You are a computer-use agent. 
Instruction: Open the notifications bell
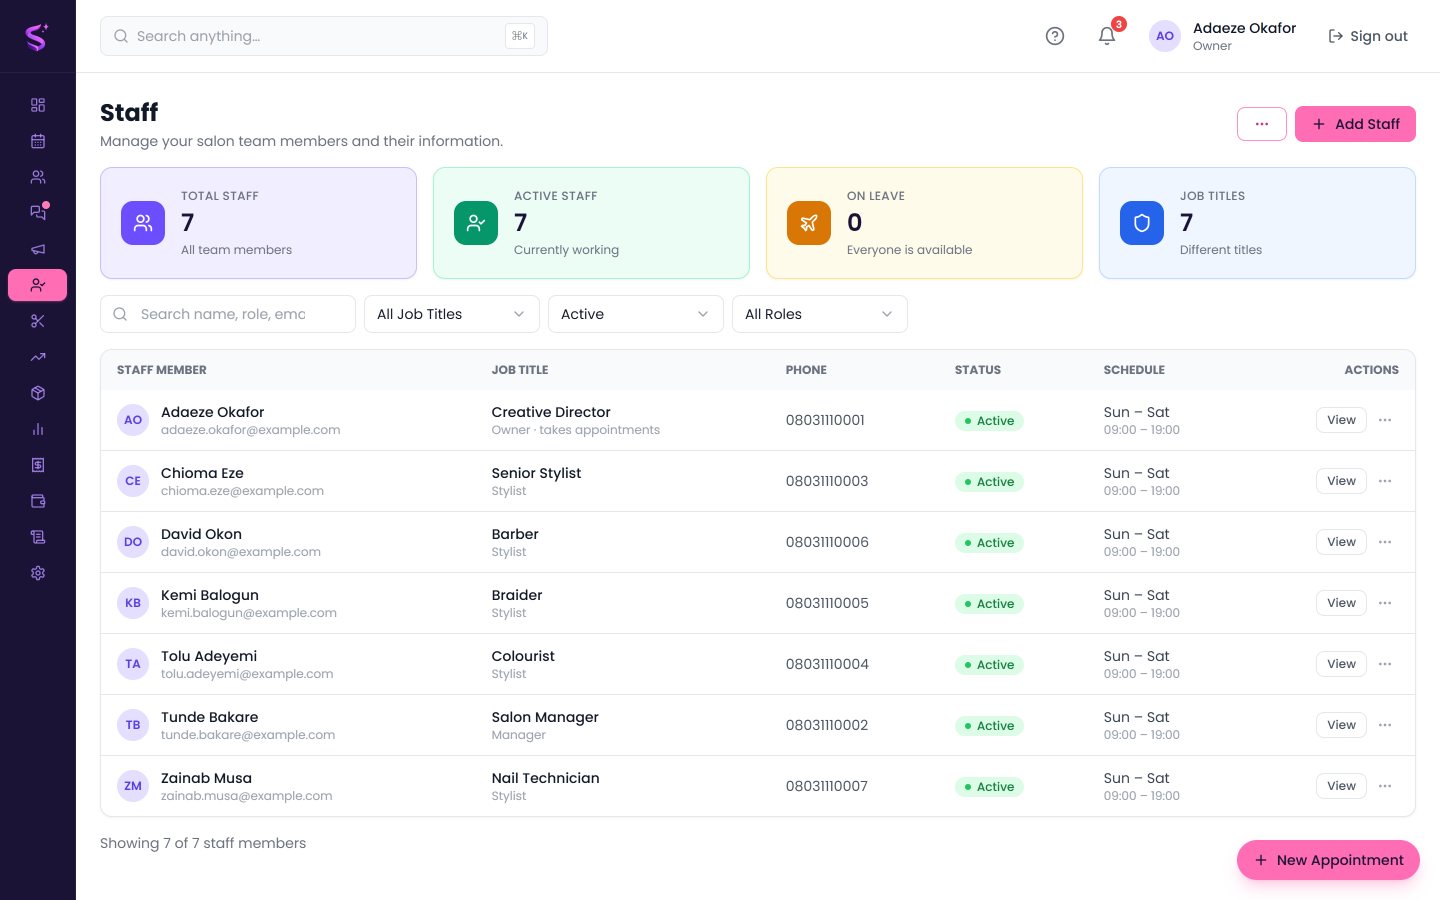coord(1107,36)
